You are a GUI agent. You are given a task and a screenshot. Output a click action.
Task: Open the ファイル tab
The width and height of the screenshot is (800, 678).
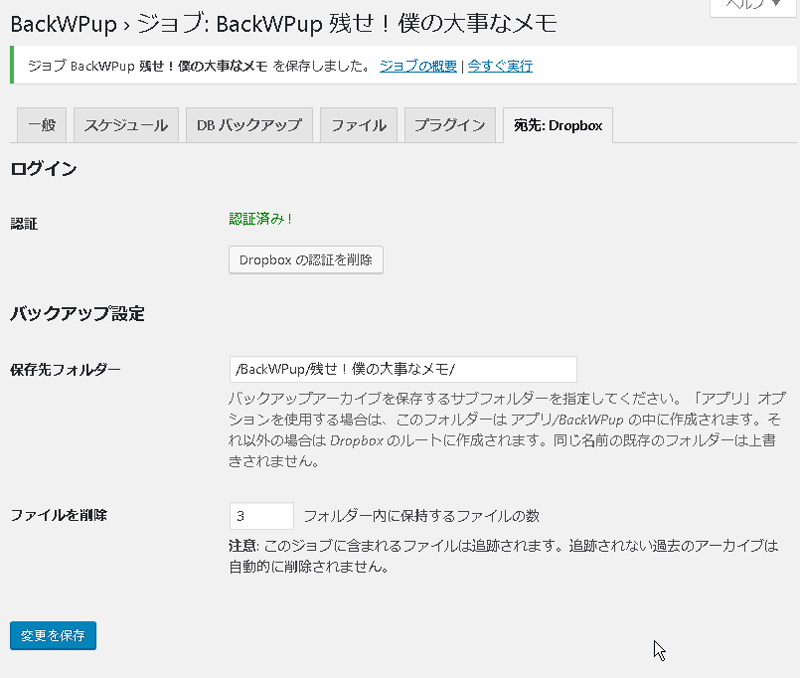pos(359,125)
